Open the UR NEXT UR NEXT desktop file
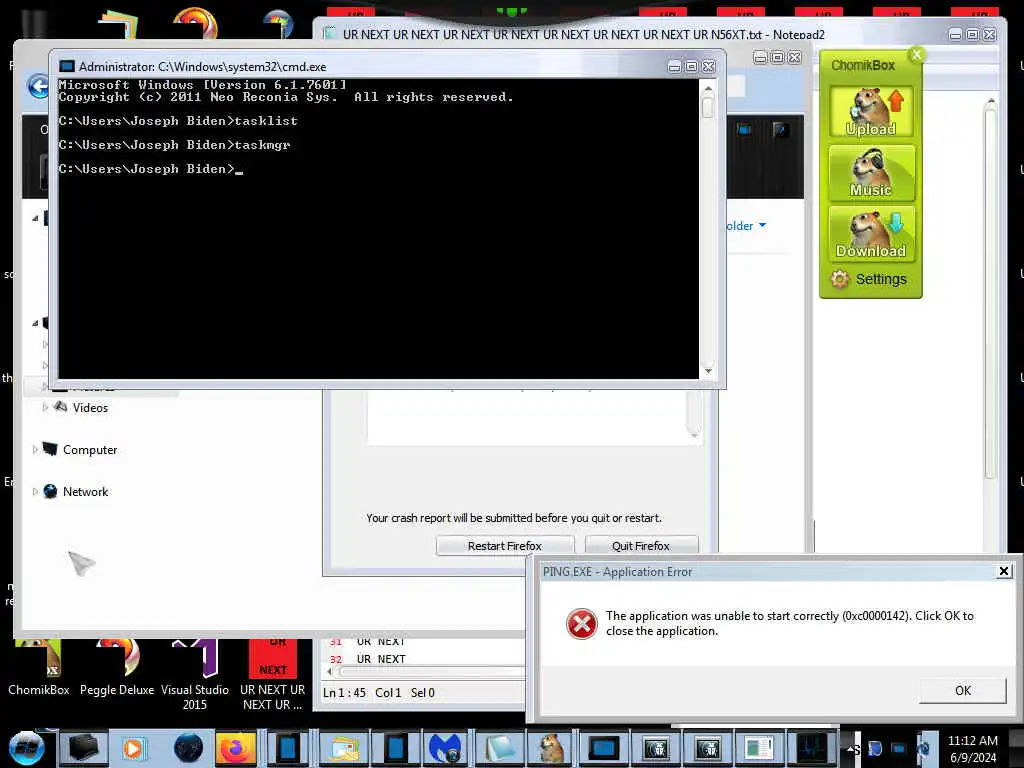 click(x=272, y=676)
